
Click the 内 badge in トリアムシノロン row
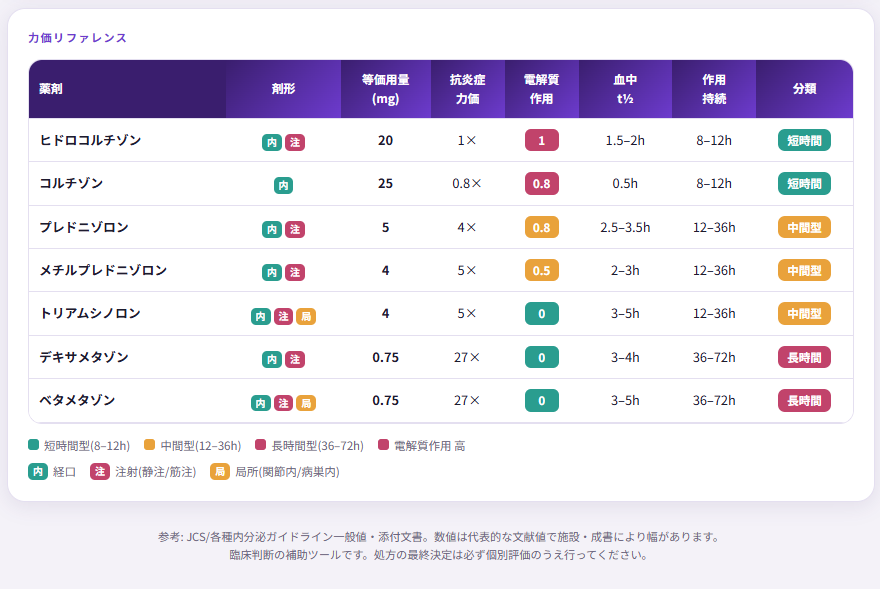click(x=260, y=316)
